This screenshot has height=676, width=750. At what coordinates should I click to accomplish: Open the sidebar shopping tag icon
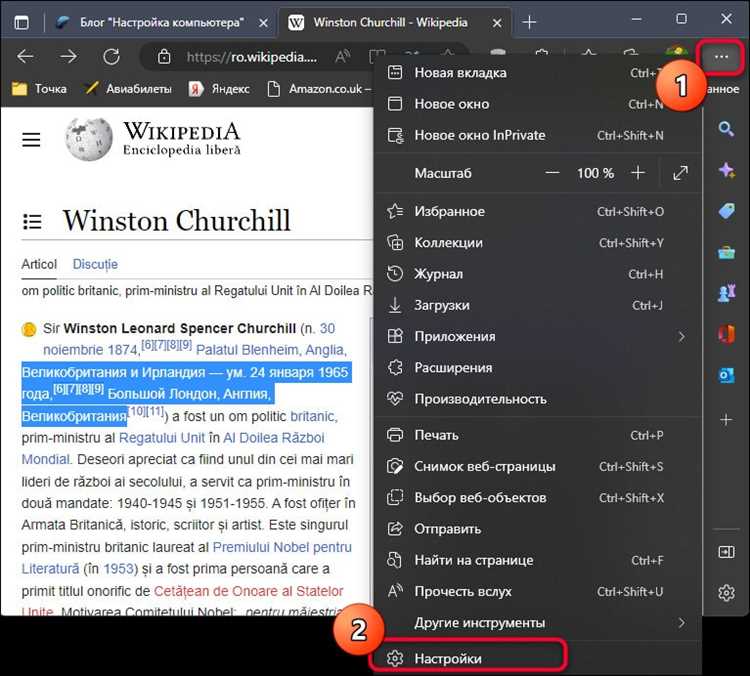coord(726,211)
